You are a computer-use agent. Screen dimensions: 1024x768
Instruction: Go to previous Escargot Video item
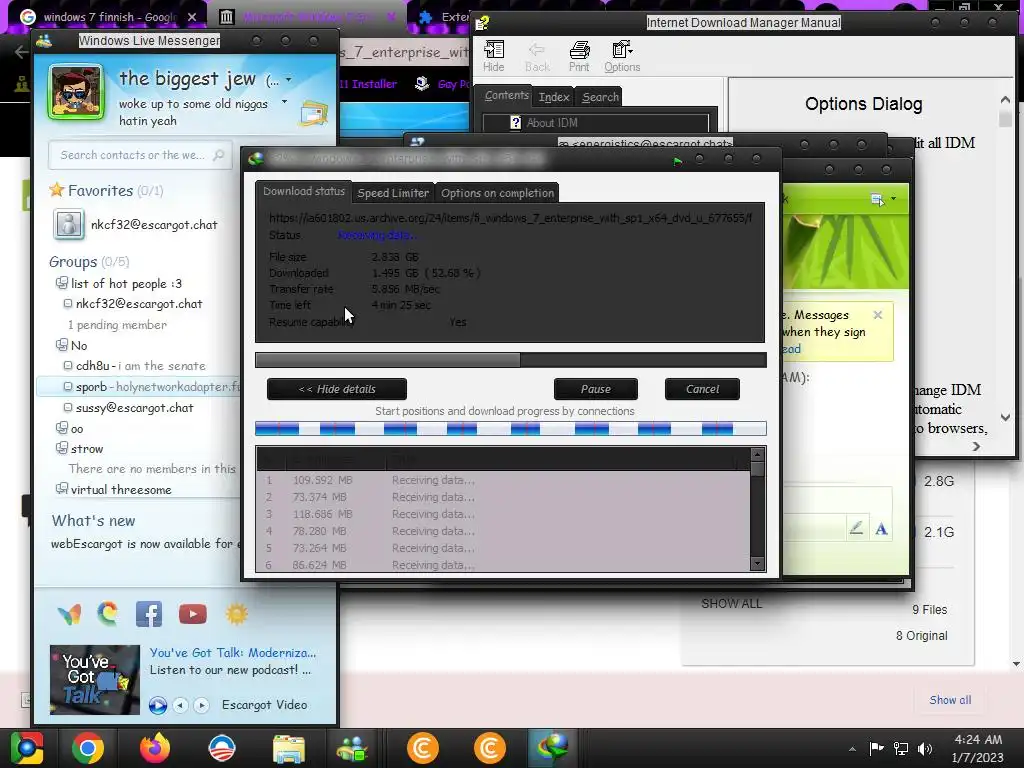(180, 705)
